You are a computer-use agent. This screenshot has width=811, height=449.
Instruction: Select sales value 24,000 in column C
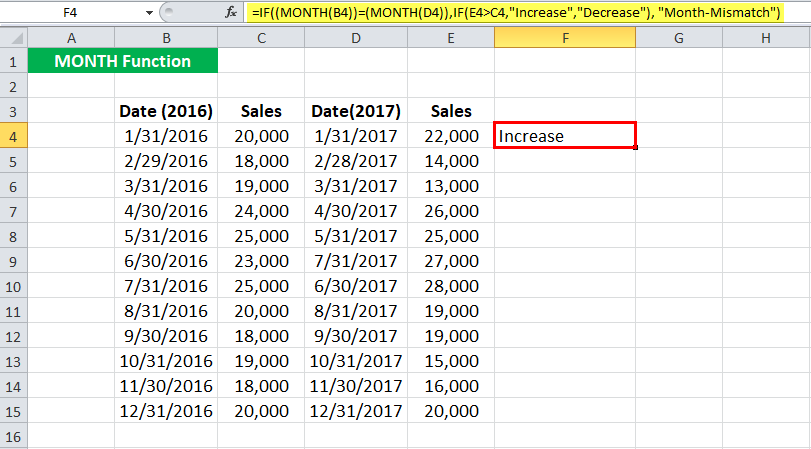[x=261, y=211]
